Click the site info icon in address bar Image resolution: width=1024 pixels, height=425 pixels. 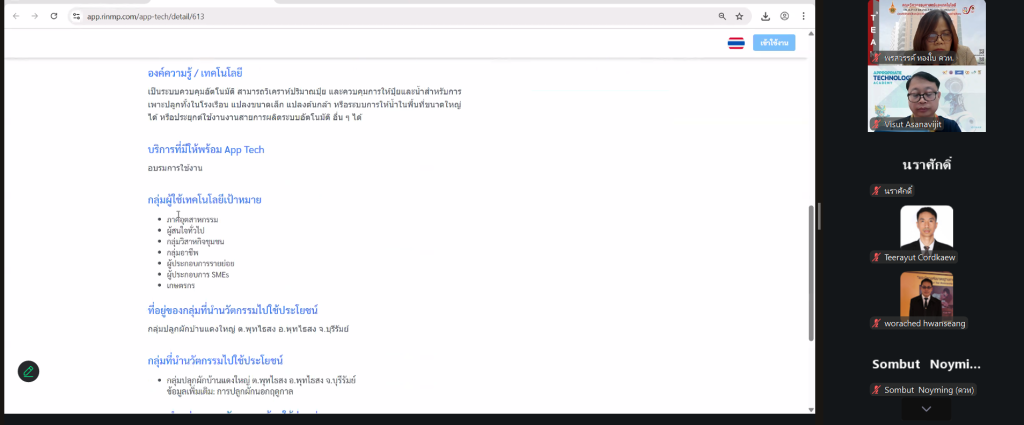(x=77, y=17)
